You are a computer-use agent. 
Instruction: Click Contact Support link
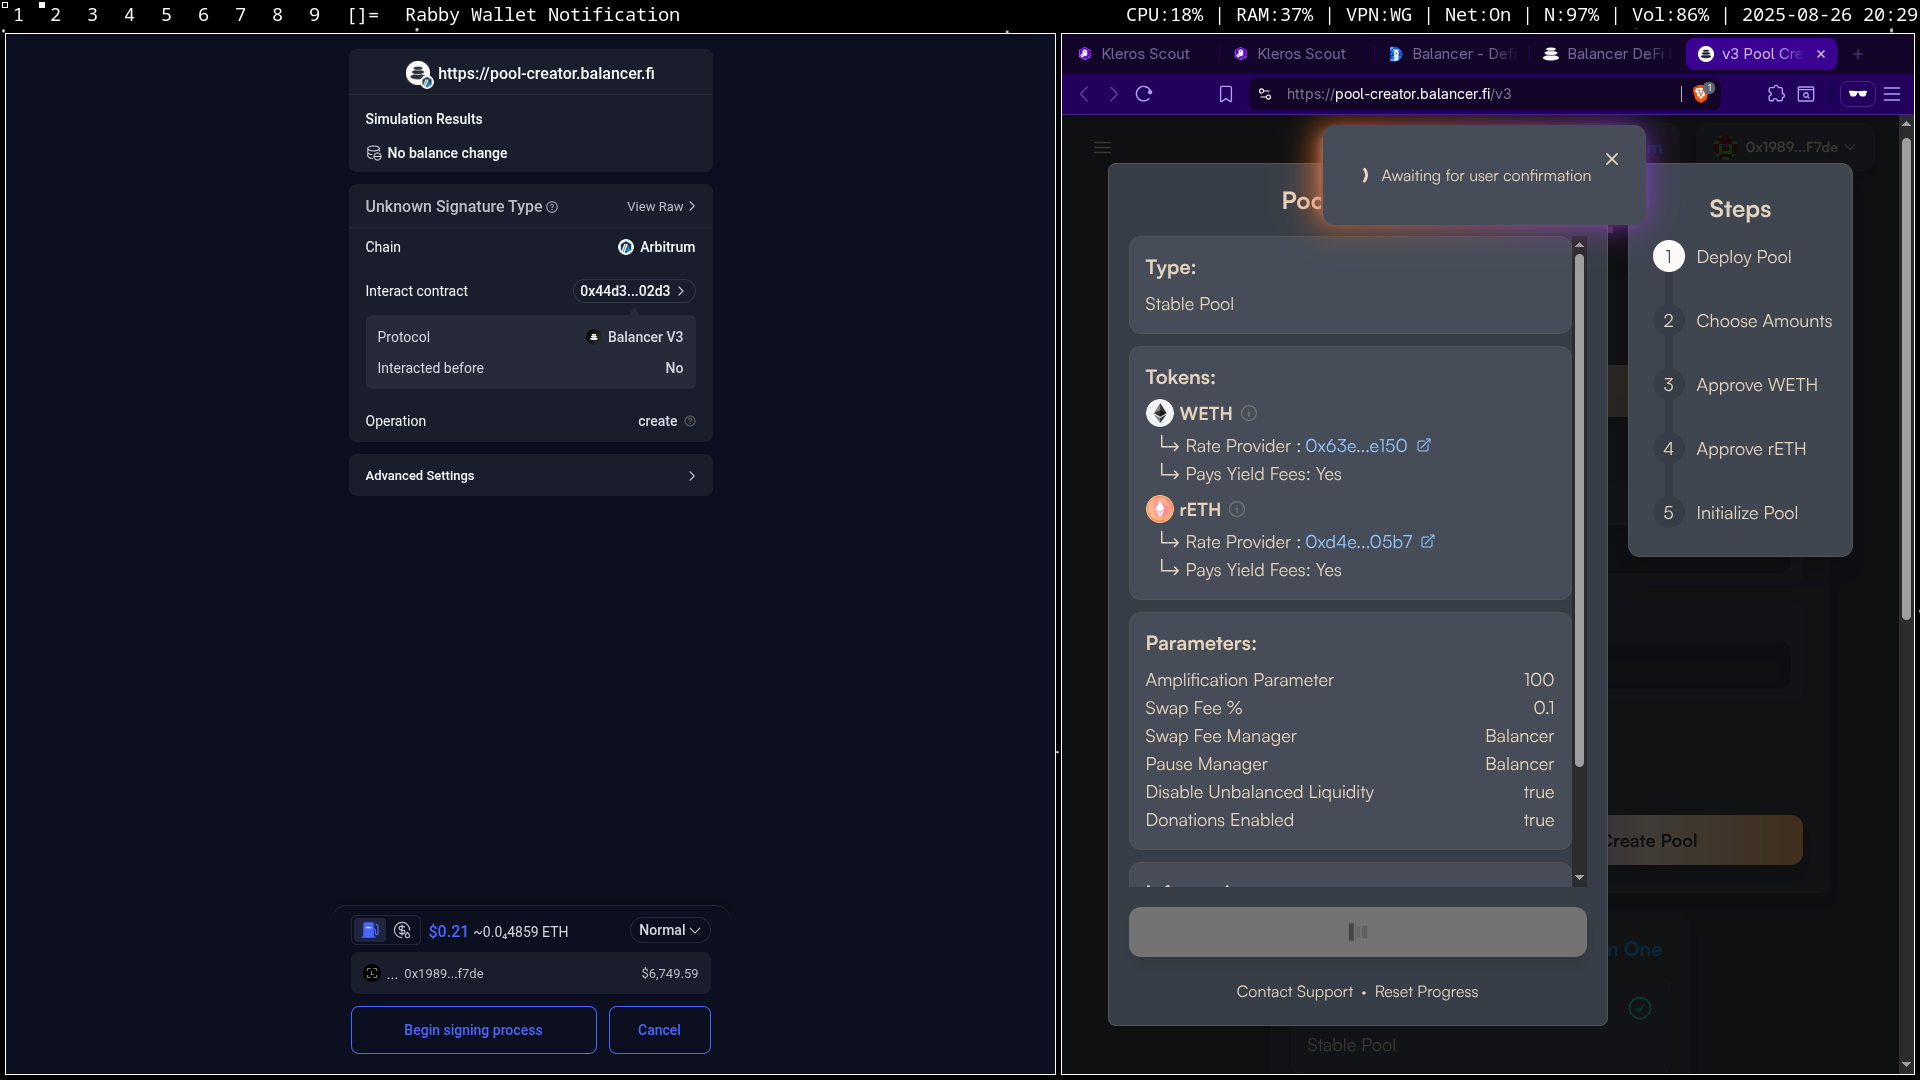coord(1294,992)
